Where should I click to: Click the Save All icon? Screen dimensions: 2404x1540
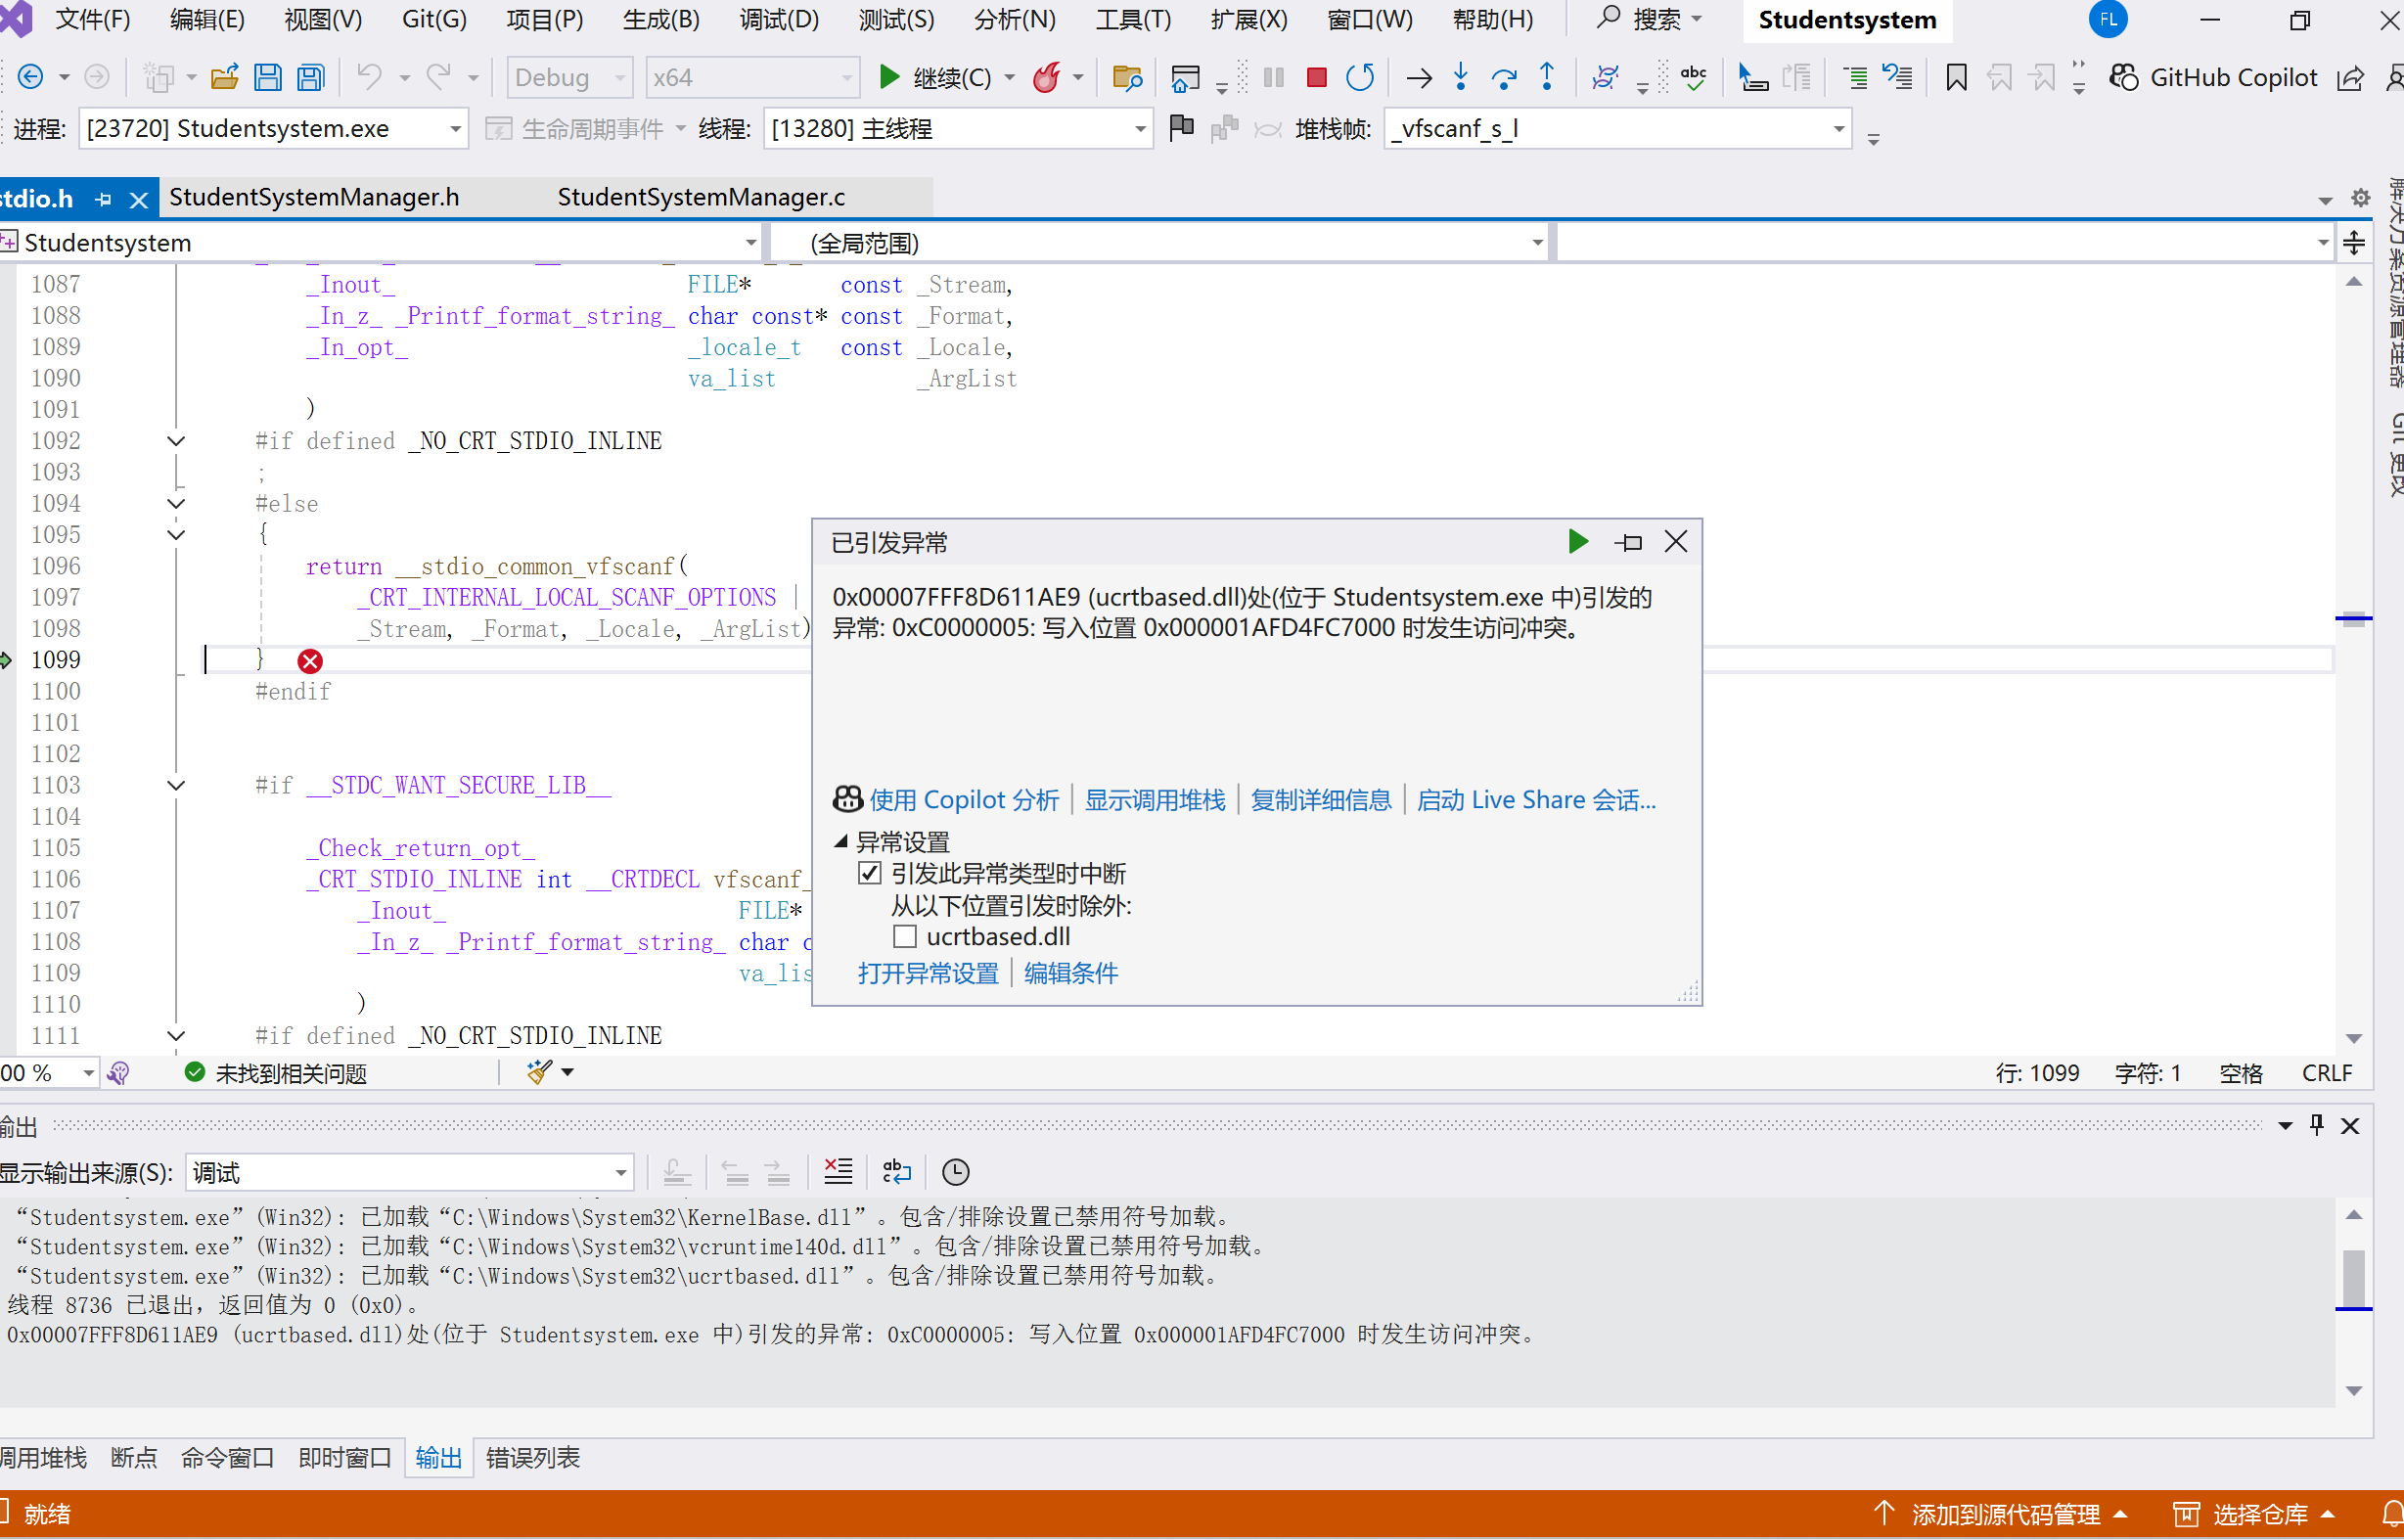point(311,77)
